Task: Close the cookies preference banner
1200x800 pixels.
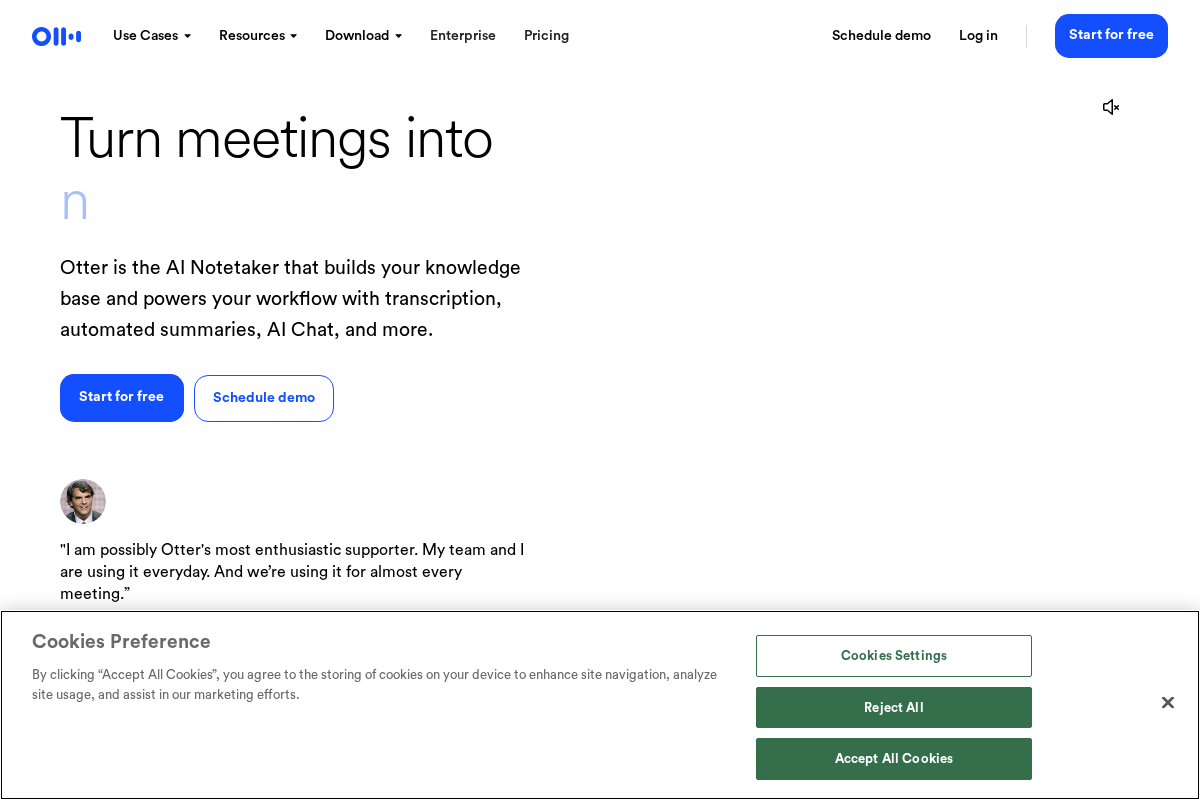Action: coord(1167,703)
